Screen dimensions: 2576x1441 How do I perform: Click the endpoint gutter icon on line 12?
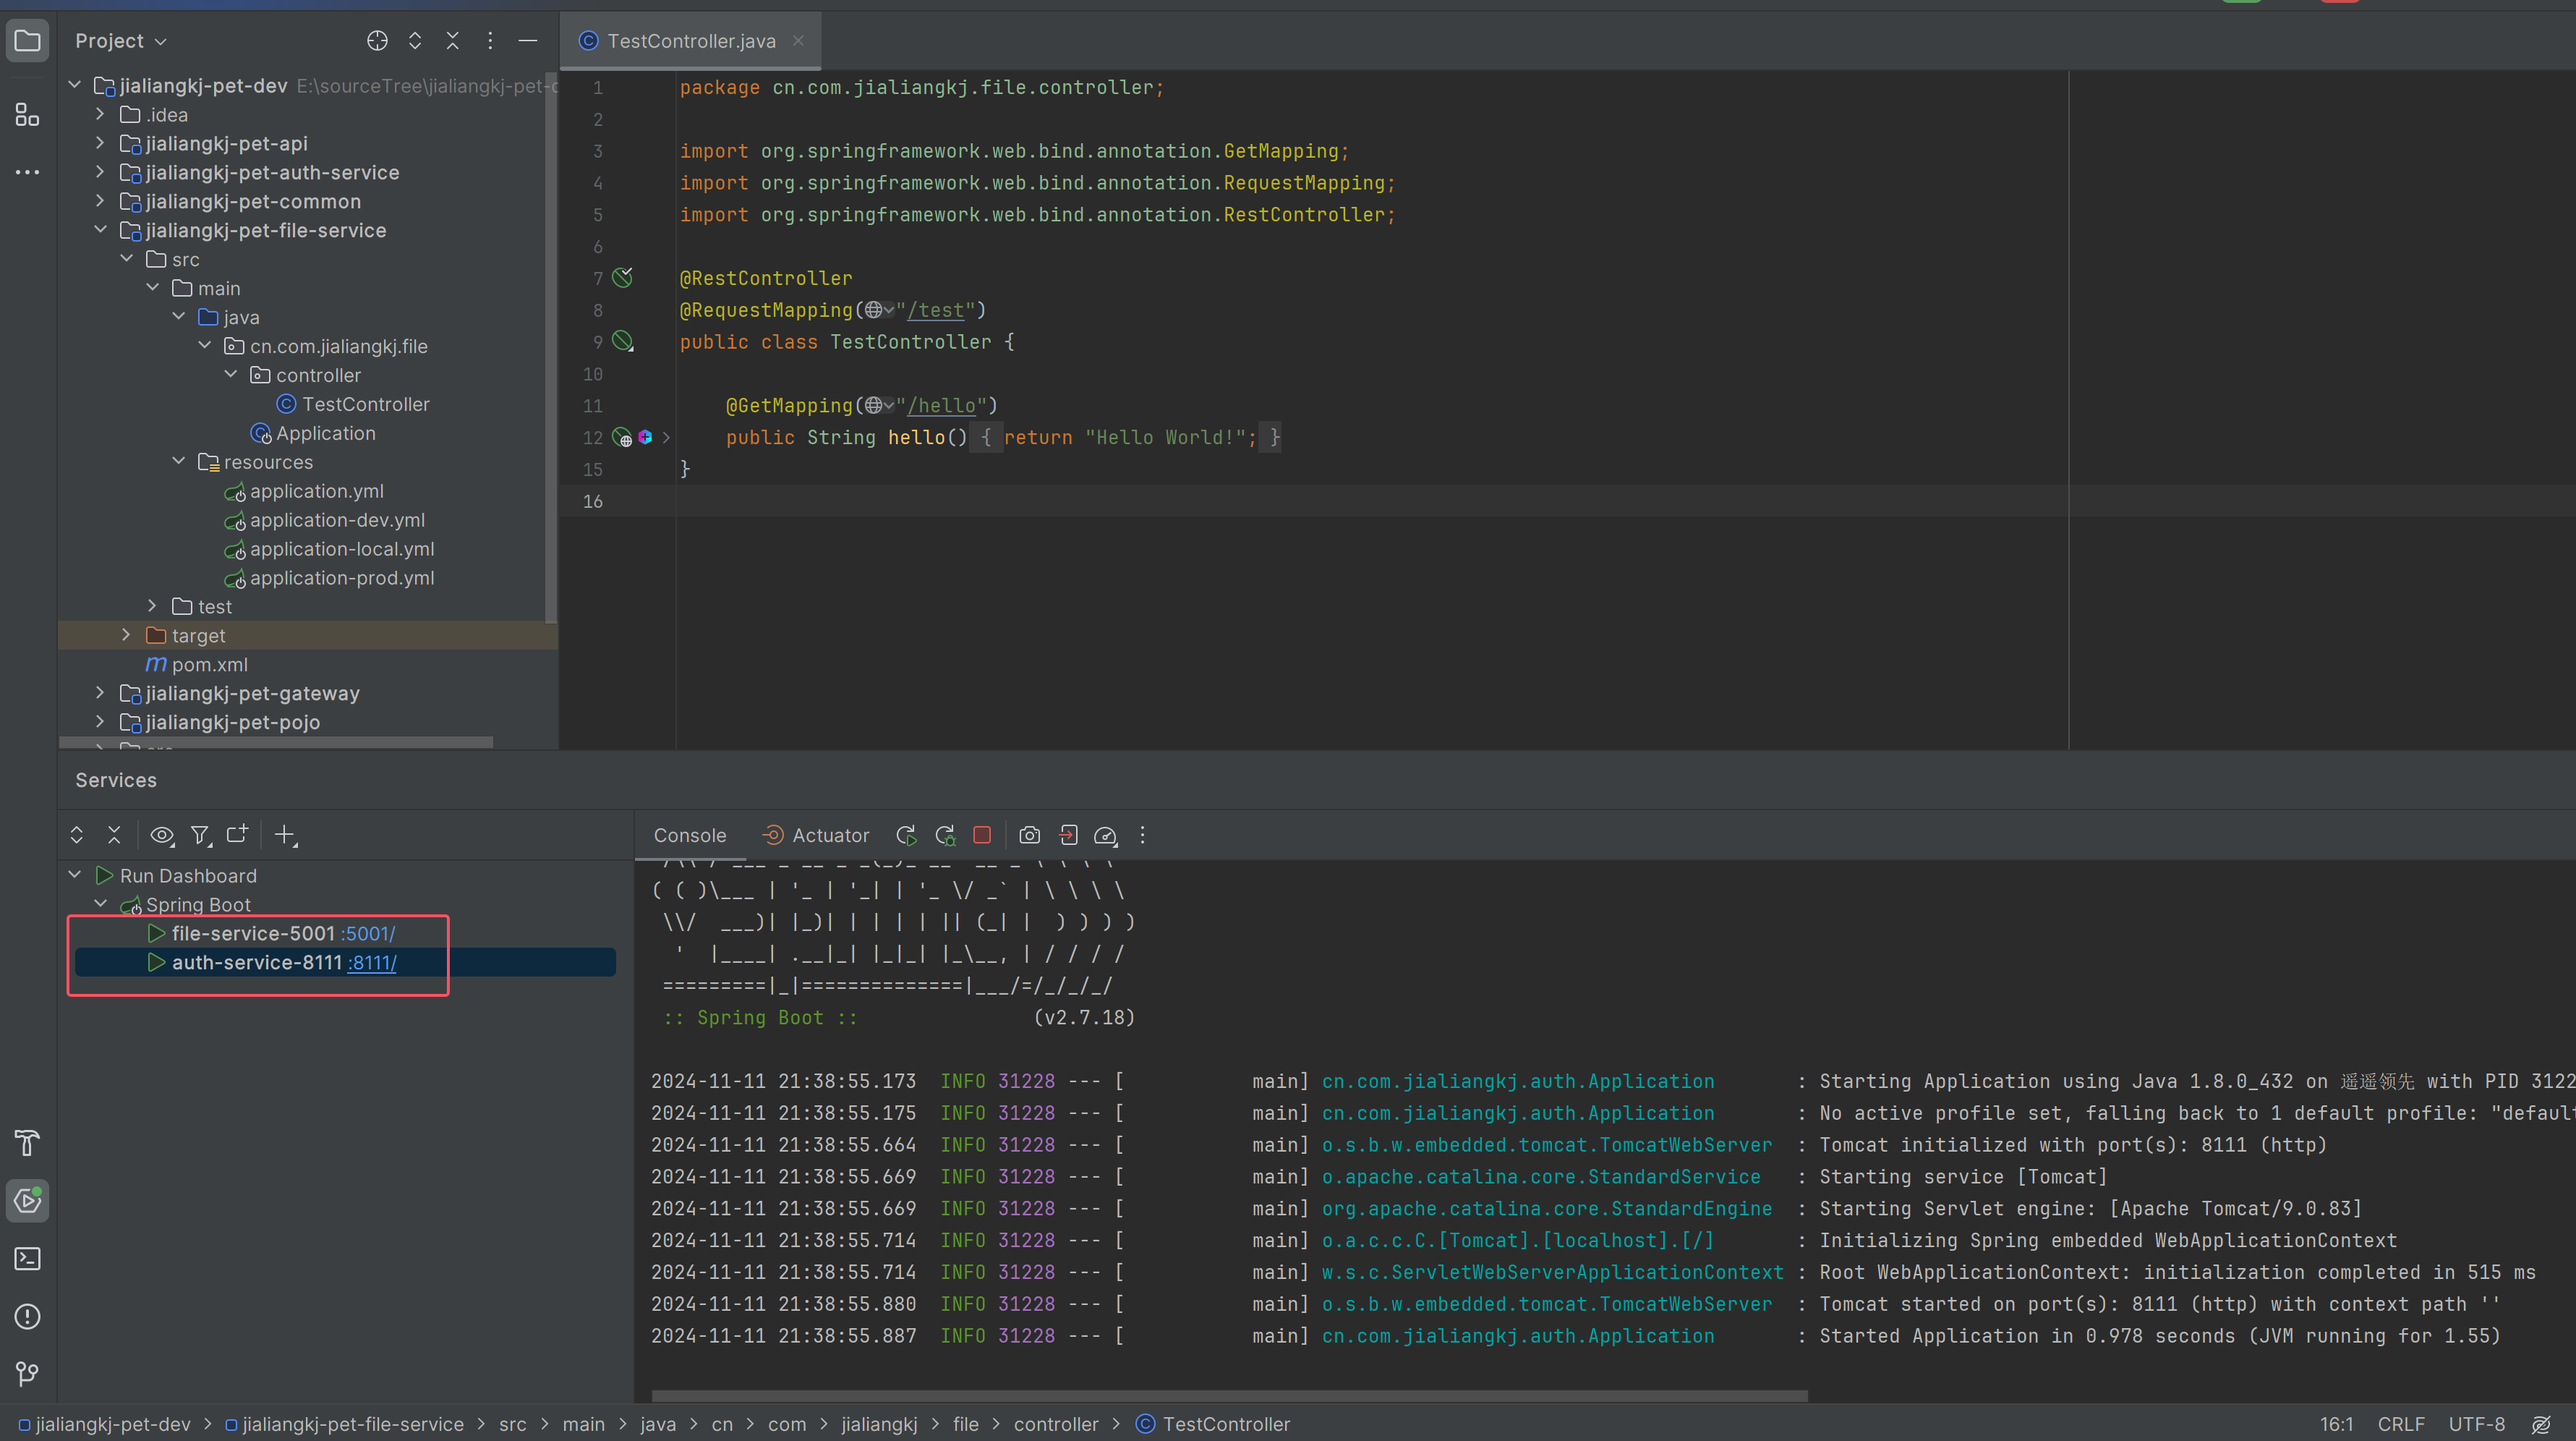click(622, 437)
